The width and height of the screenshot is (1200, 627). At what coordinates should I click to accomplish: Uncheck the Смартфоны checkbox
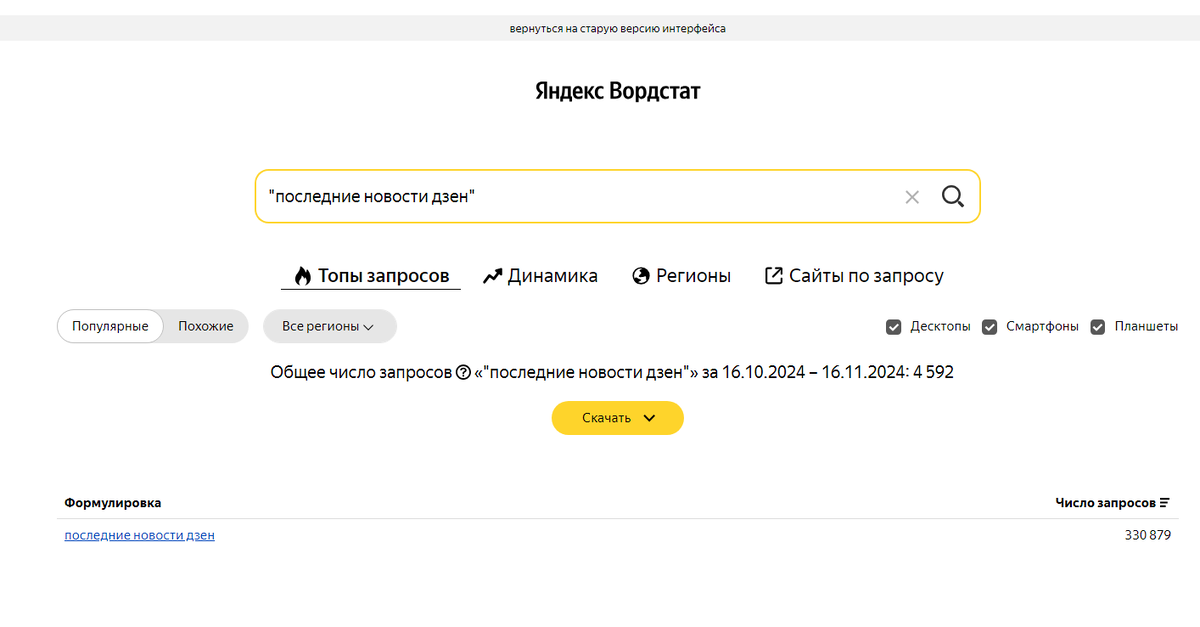(x=989, y=327)
